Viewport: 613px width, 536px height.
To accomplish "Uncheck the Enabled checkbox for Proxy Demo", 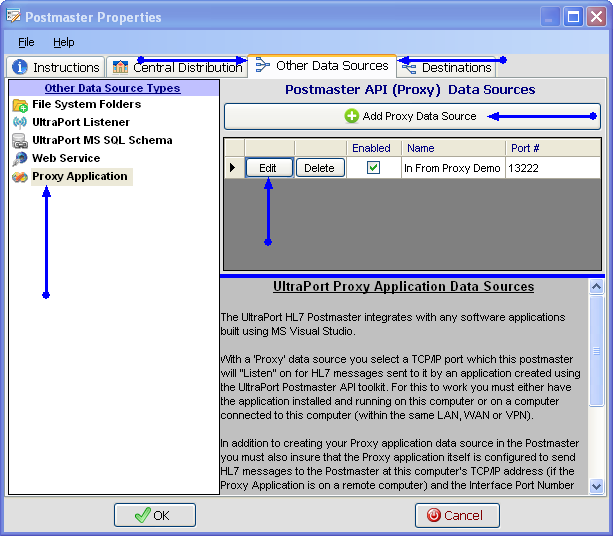I will pos(373,168).
